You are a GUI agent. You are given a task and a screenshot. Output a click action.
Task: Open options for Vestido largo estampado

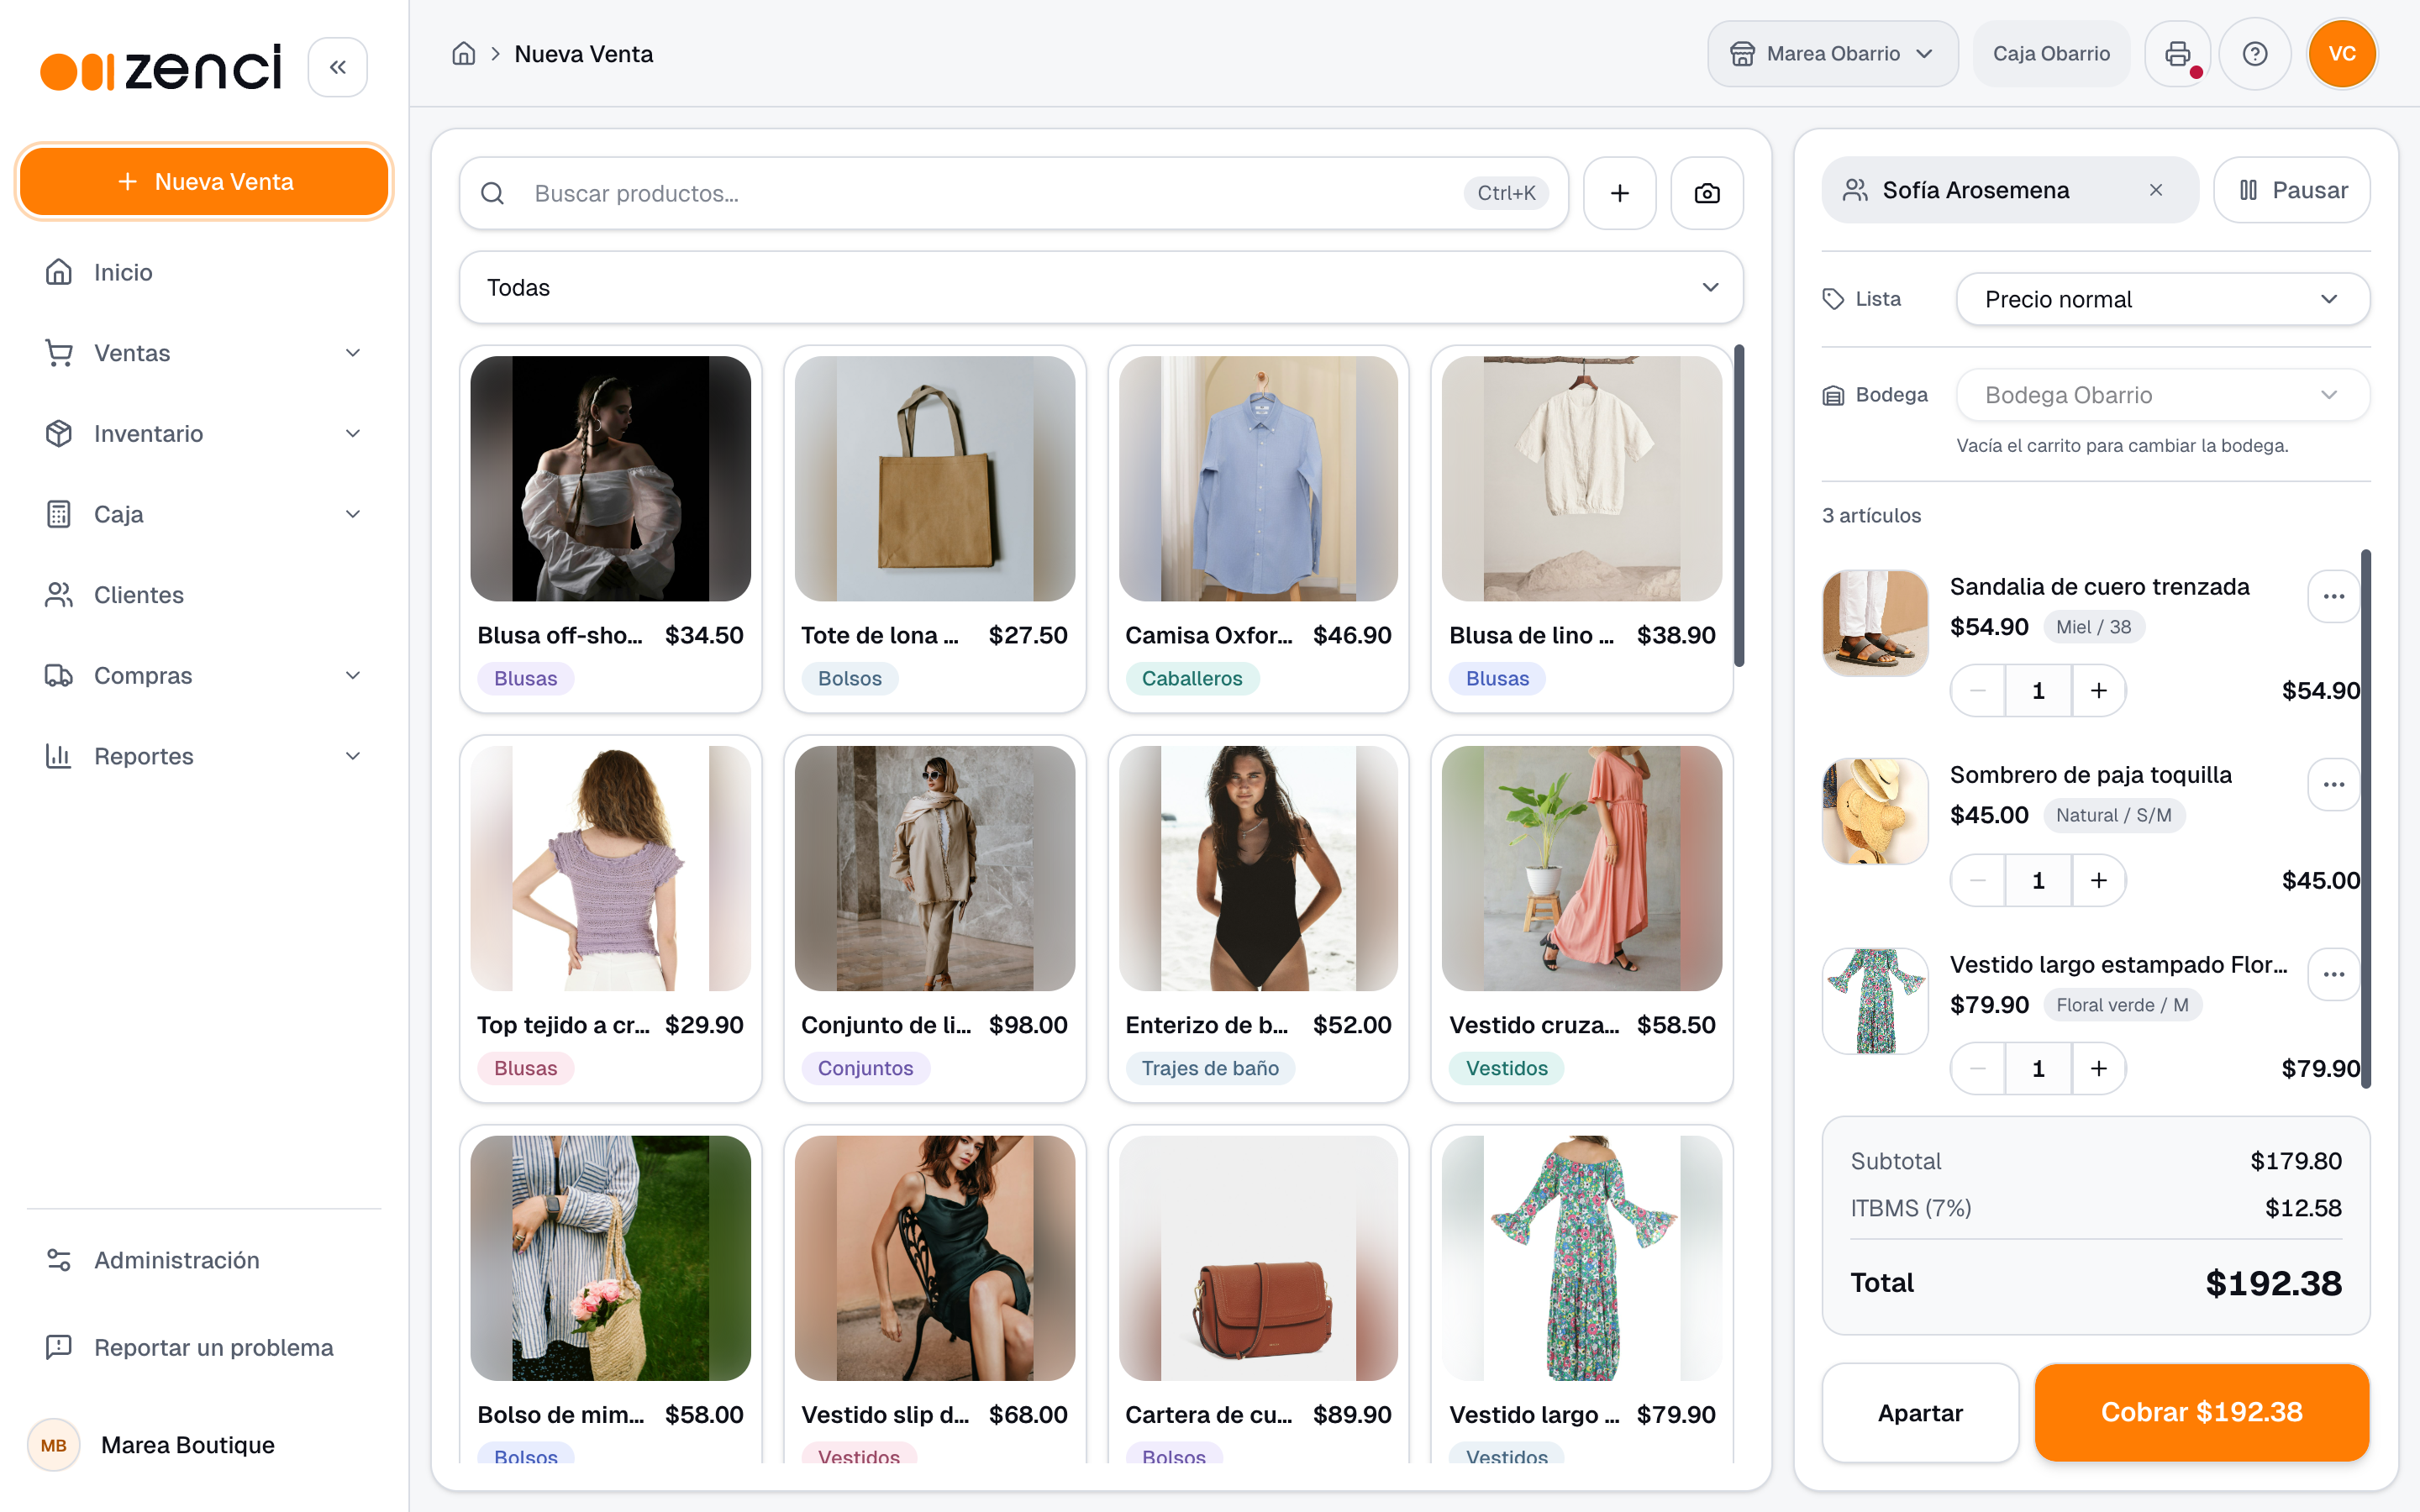tap(2333, 975)
